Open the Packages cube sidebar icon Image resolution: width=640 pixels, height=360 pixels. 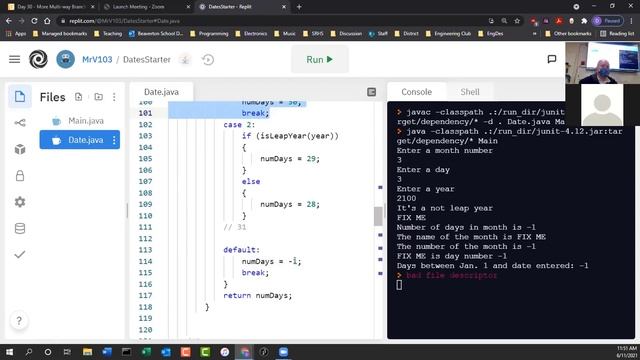coord(20,149)
